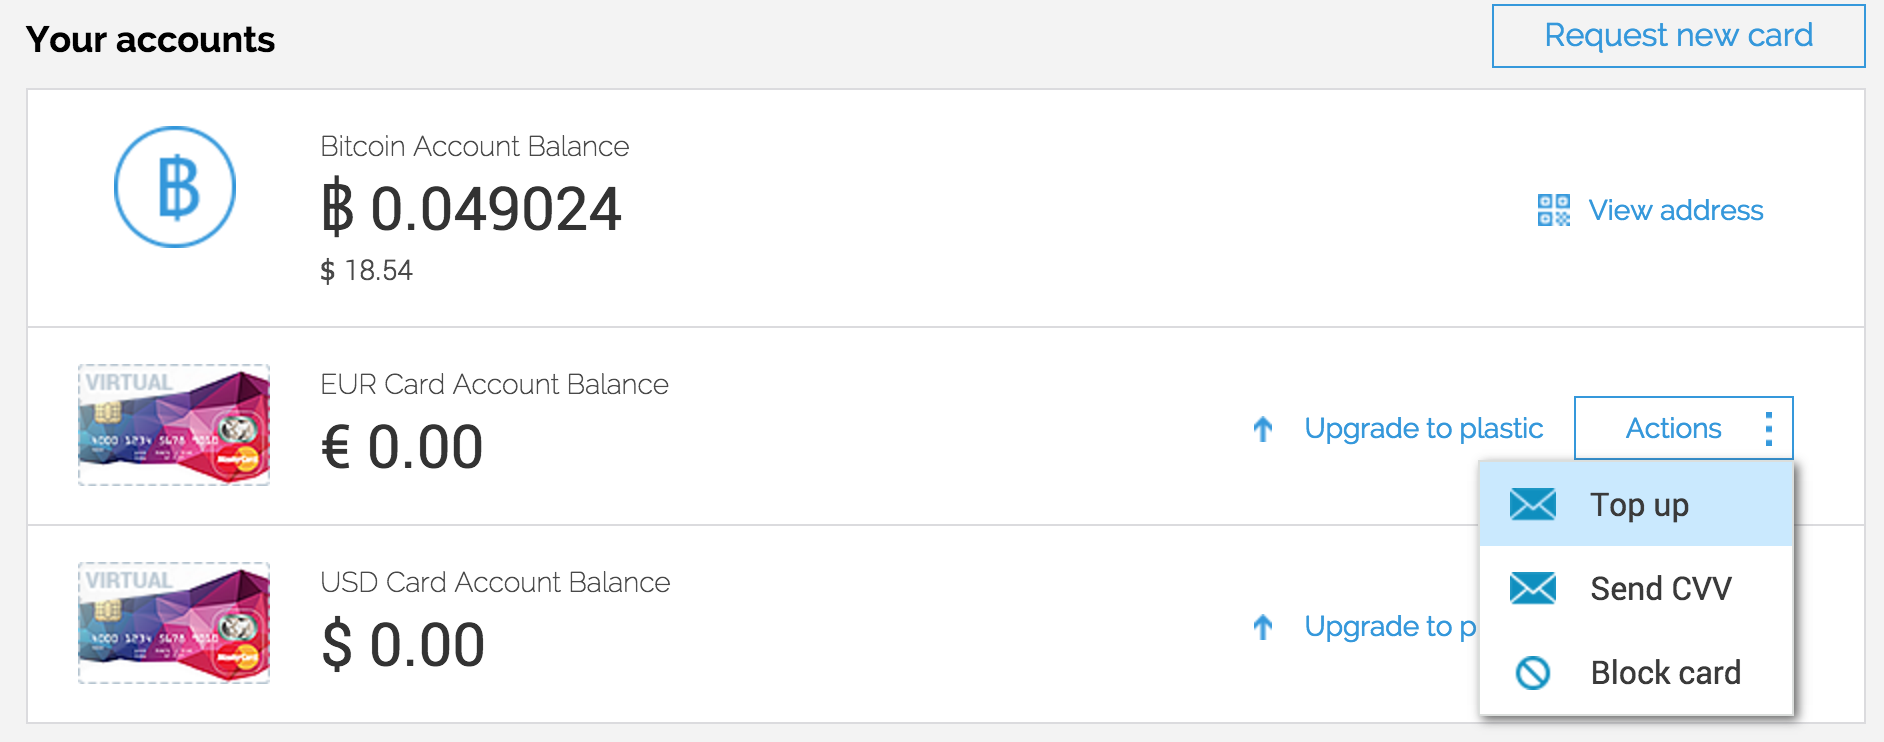Click the EUR upgrade arrow icon

[1263, 429]
